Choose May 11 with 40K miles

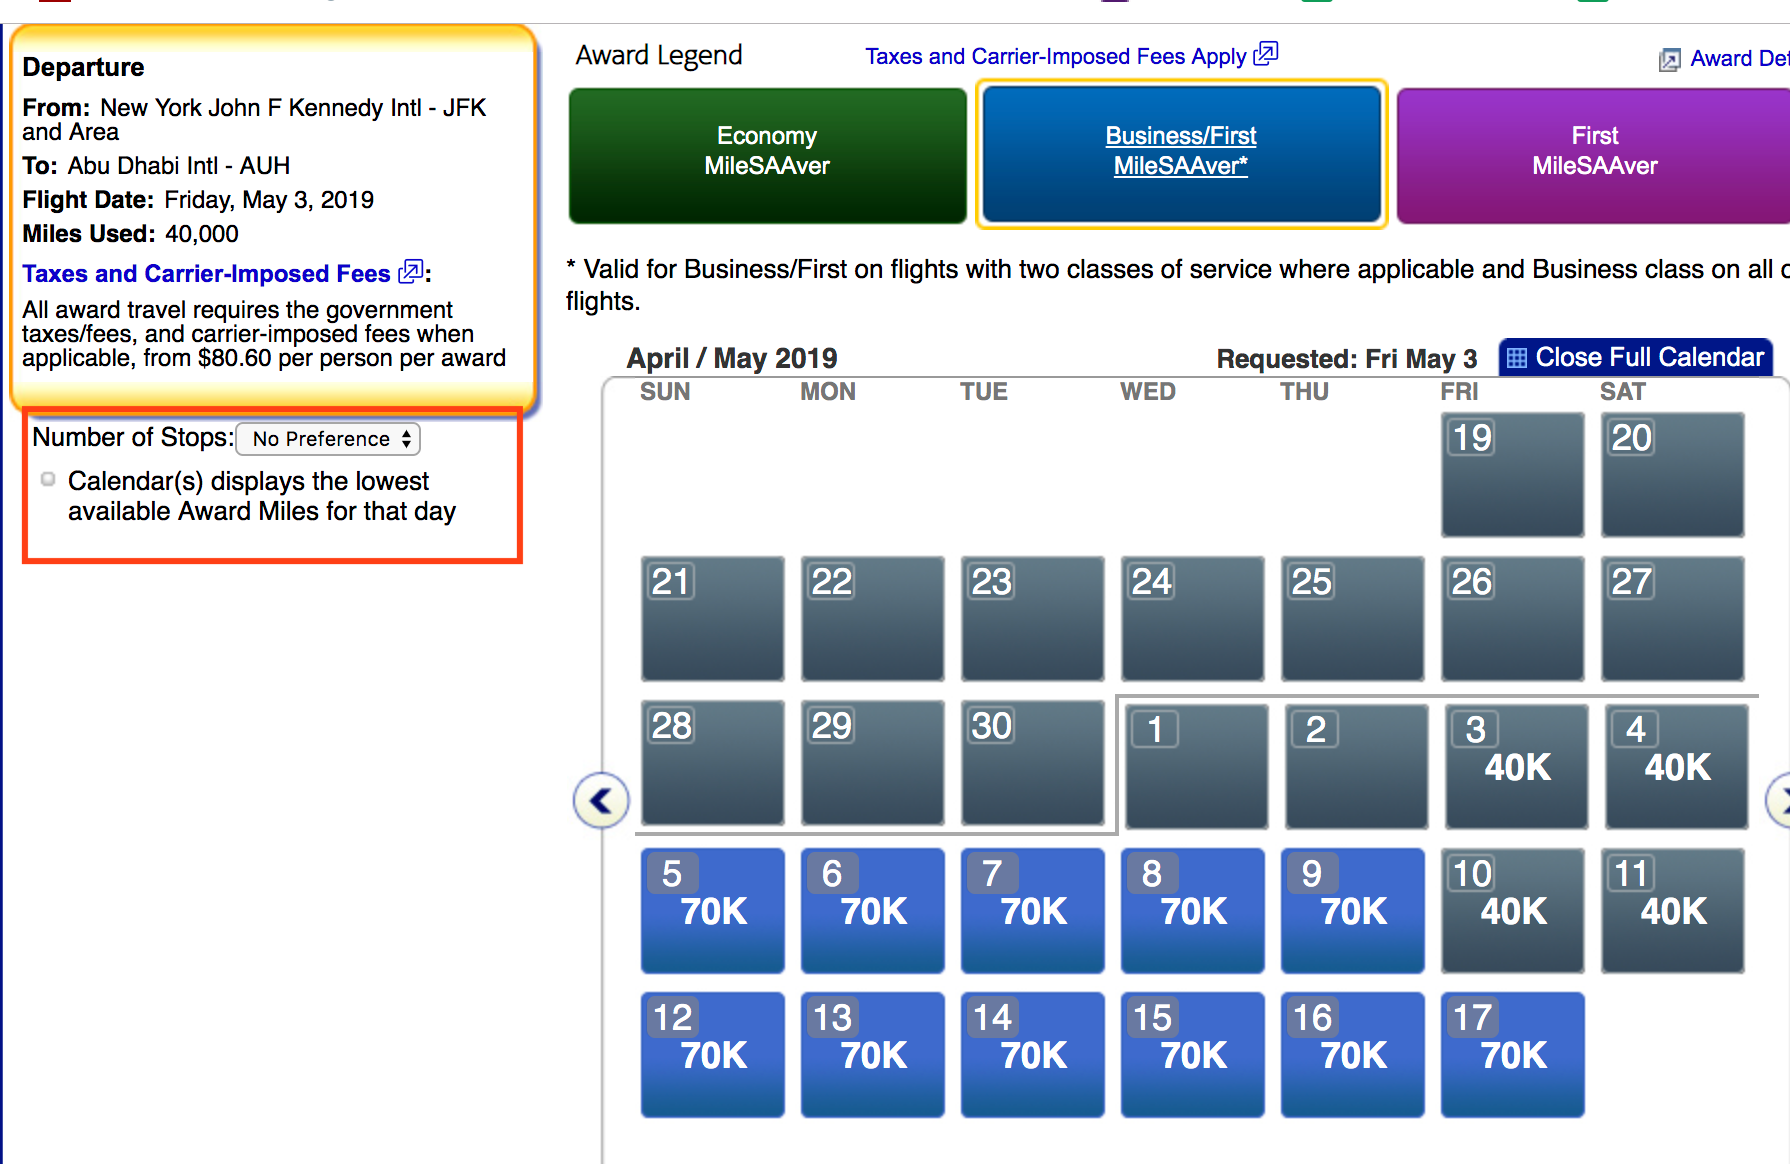[x=1673, y=911]
